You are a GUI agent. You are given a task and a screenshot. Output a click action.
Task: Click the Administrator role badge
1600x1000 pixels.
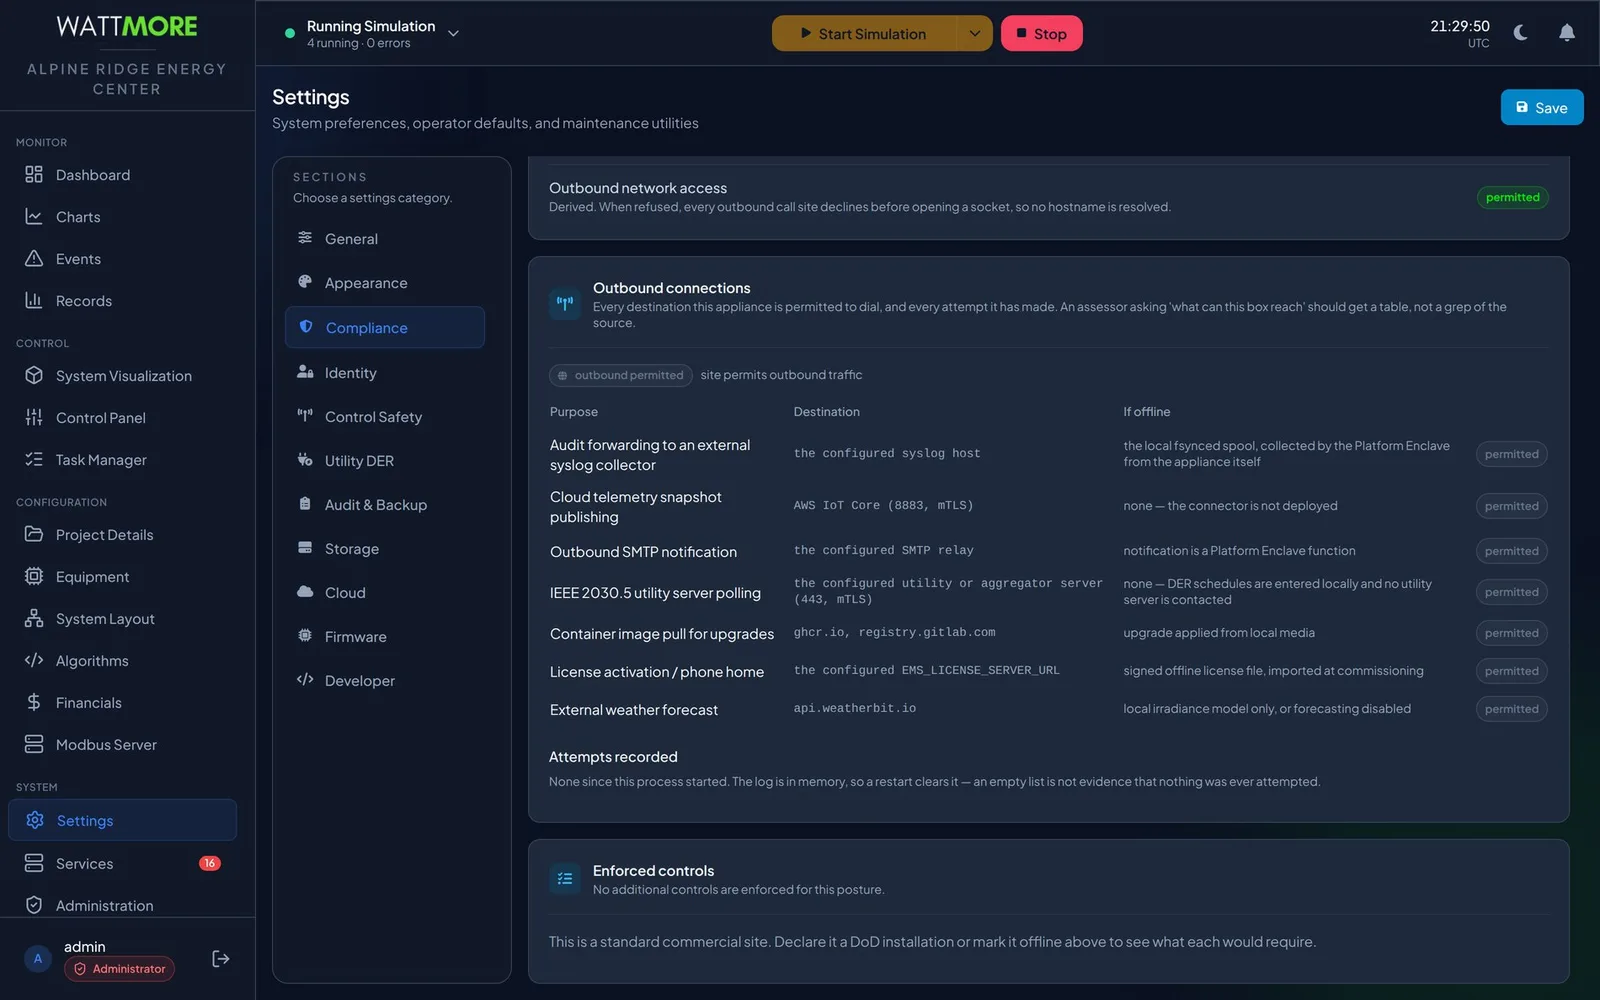(x=119, y=969)
